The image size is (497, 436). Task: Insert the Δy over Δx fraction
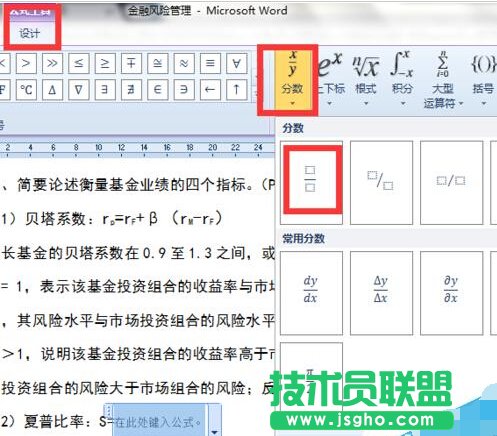tap(381, 293)
